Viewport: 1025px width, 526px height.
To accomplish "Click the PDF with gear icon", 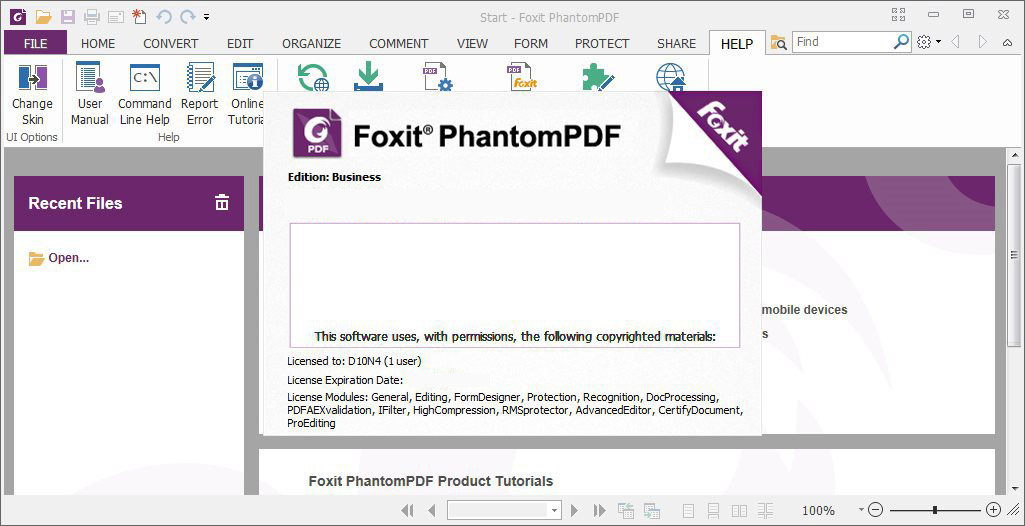I will click(438, 77).
